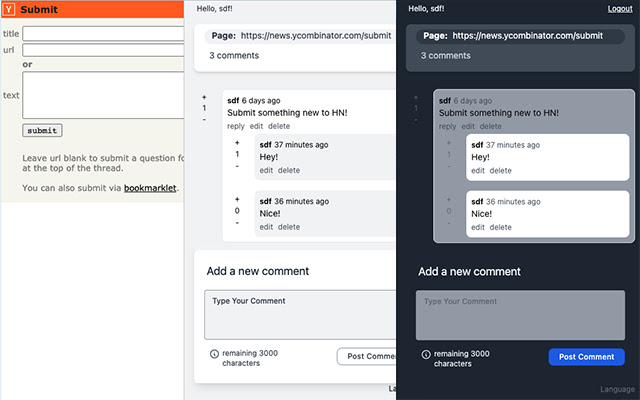Downvote the "Hey!" comment in light panel
Image resolution: width=640 pixels, height=400 pixels.
[x=237, y=166]
